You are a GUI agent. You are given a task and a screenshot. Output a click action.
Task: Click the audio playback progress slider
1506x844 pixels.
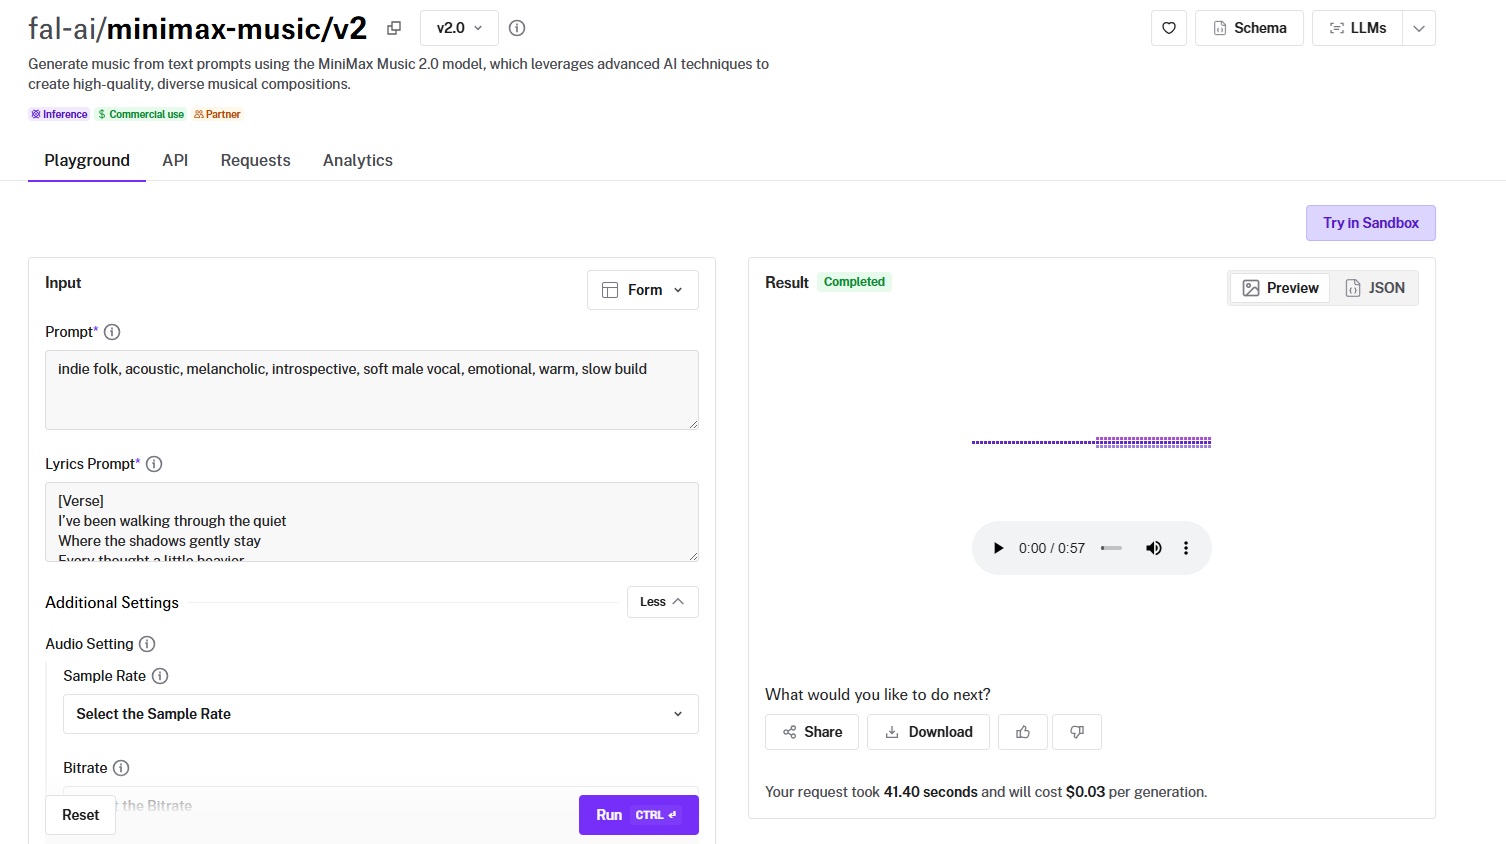pos(1111,548)
